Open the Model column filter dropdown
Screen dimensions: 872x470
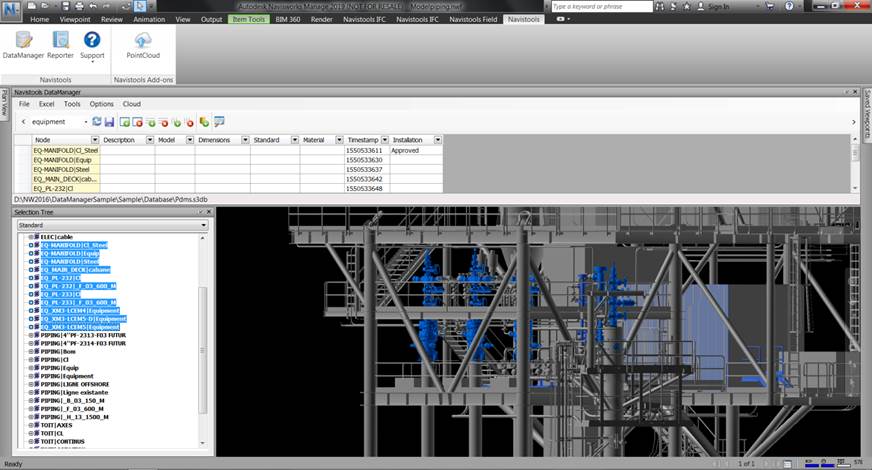tap(190, 140)
